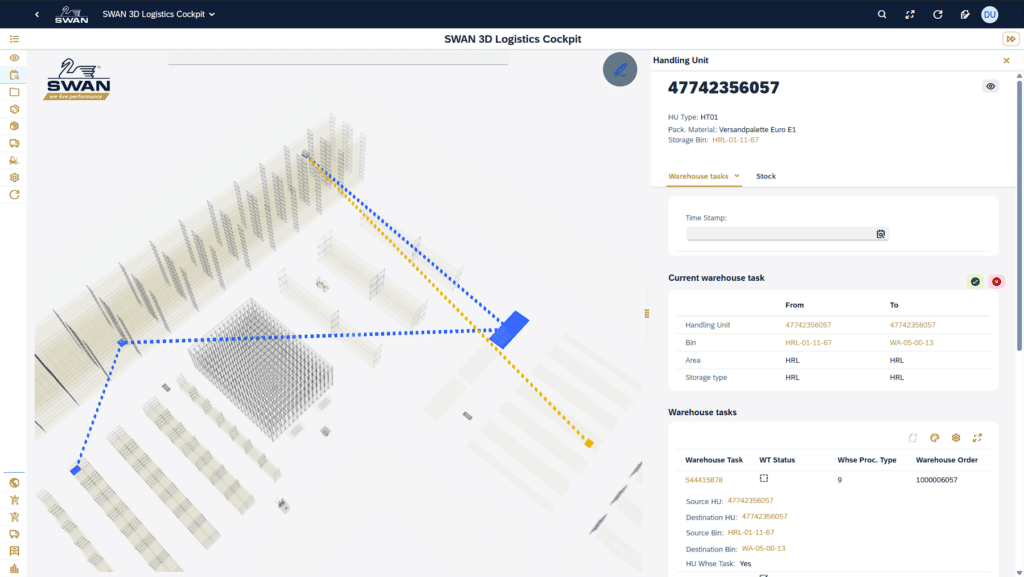Viewport: 1024px width, 577px height.
Task: Click the Whse Proc. Type column header
Action: coord(867,460)
